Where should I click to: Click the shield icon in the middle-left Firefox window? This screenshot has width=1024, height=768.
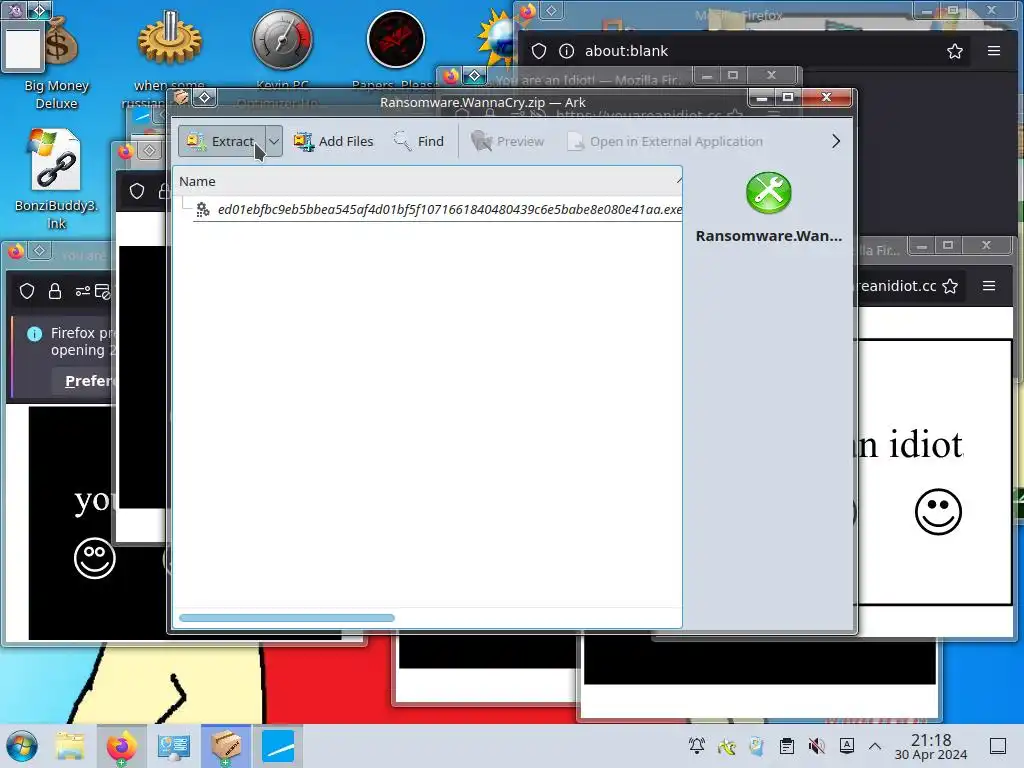pos(136,191)
